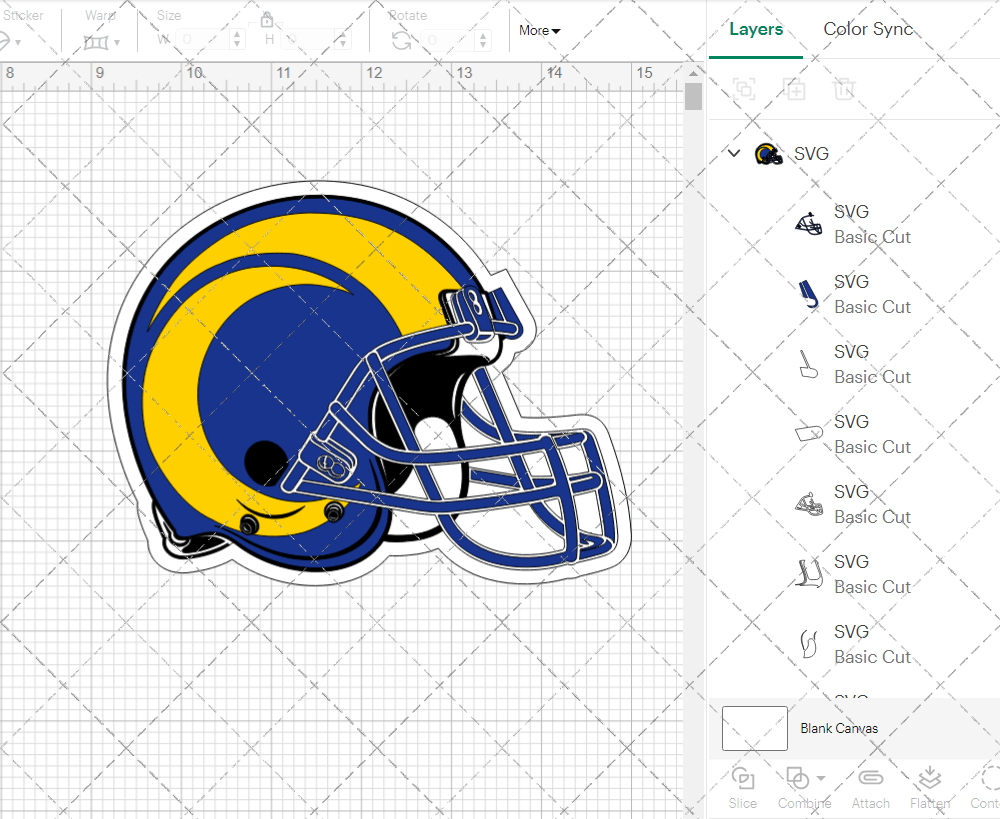The width and height of the screenshot is (1000, 819).
Task: Select the helmet image on canvas
Action: [x=369, y=383]
